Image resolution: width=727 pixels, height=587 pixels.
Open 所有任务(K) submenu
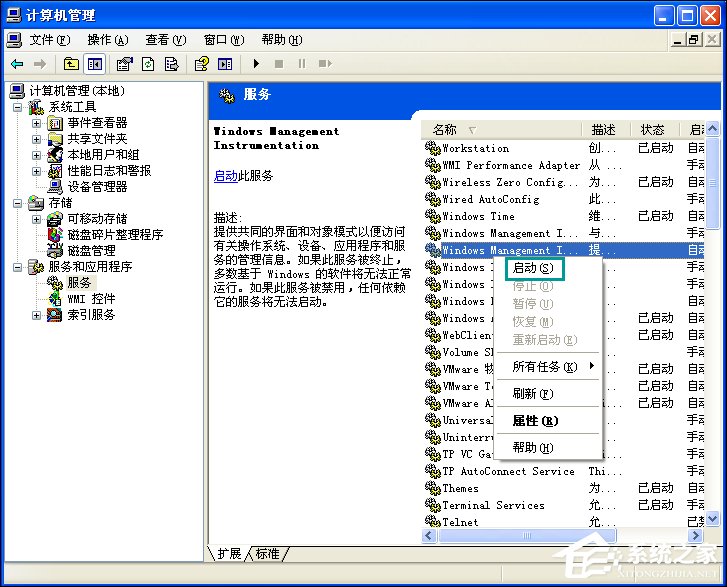click(x=549, y=367)
